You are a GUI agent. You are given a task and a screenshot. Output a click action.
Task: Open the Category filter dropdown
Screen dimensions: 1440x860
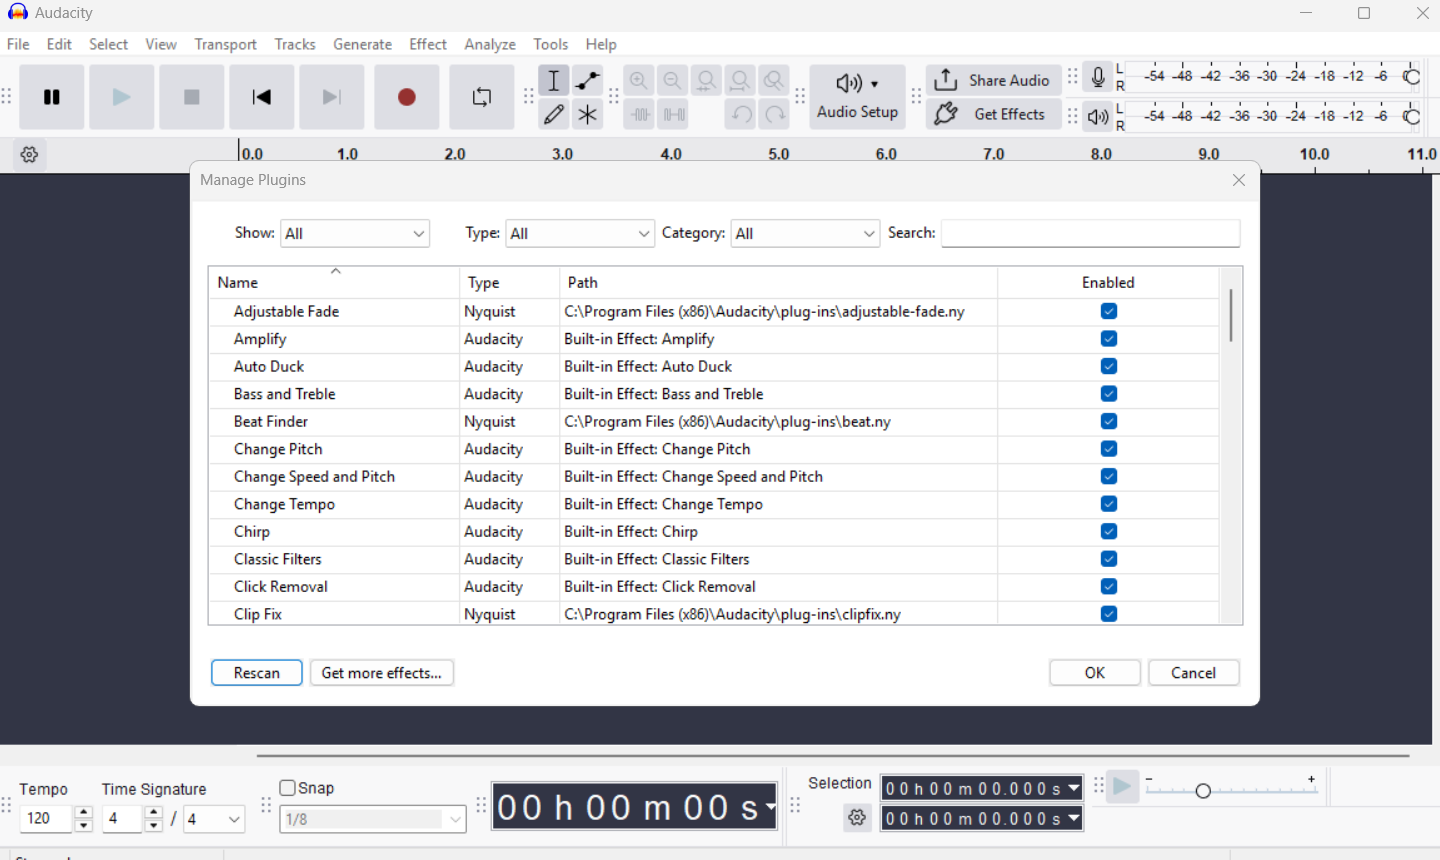[x=805, y=233]
